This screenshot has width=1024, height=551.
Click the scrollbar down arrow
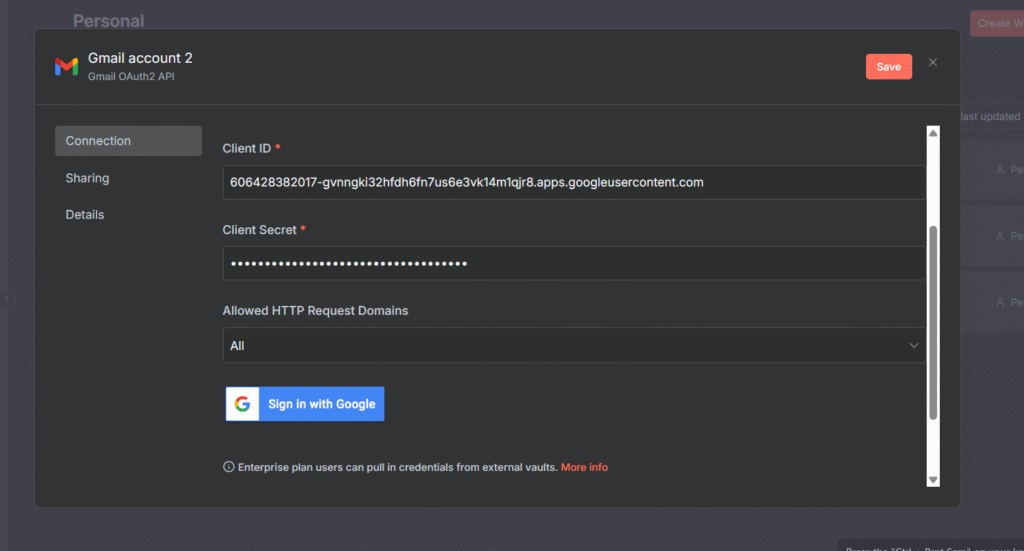click(x=933, y=480)
